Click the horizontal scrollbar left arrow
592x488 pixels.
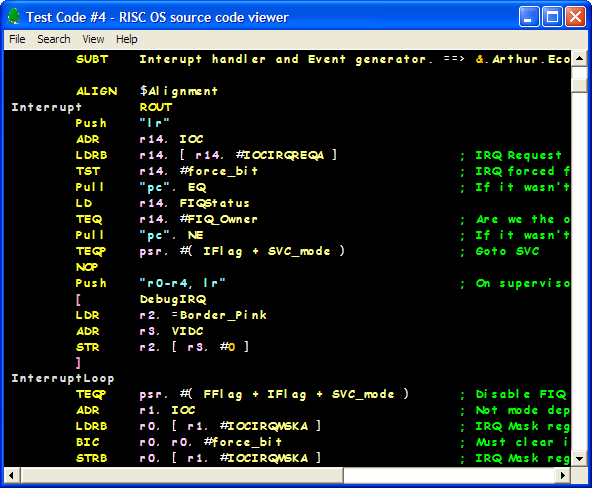click(x=12, y=475)
